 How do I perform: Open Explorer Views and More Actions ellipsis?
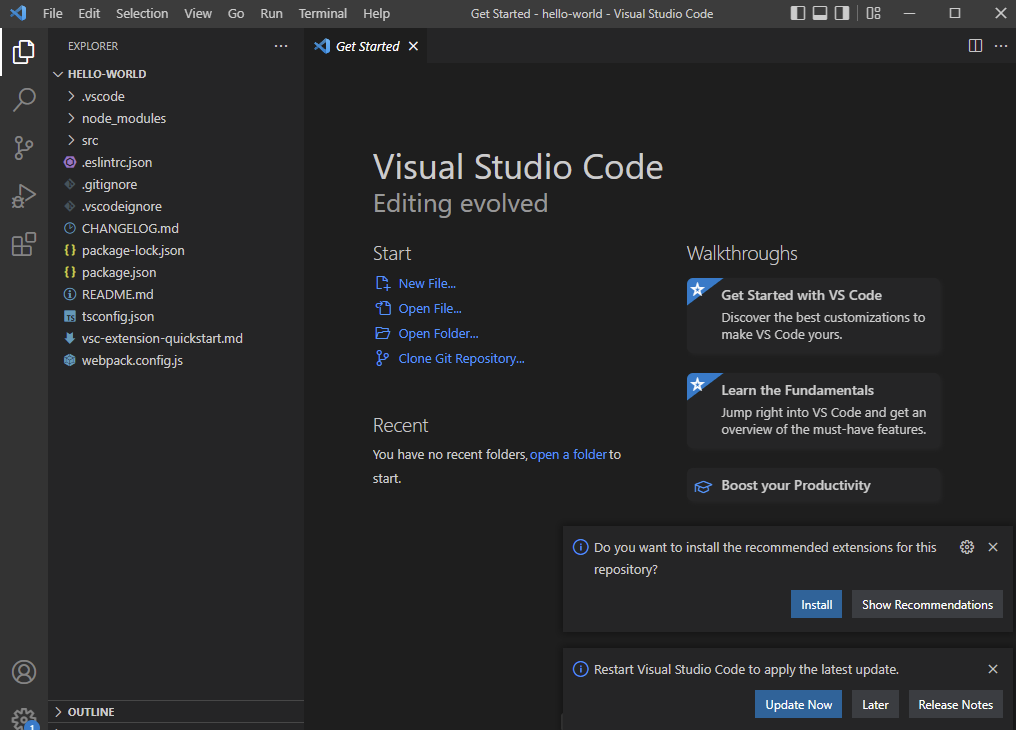tap(281, 45)
